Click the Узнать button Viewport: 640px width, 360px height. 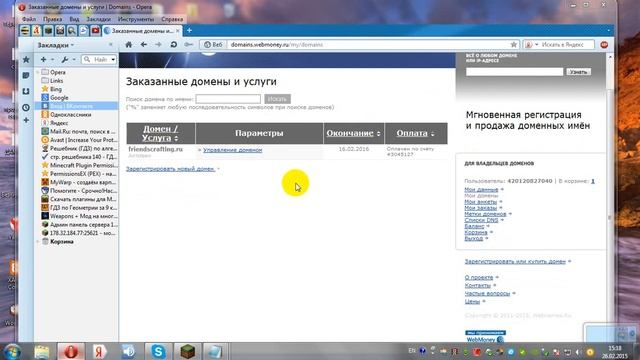[x=578, y=72]
